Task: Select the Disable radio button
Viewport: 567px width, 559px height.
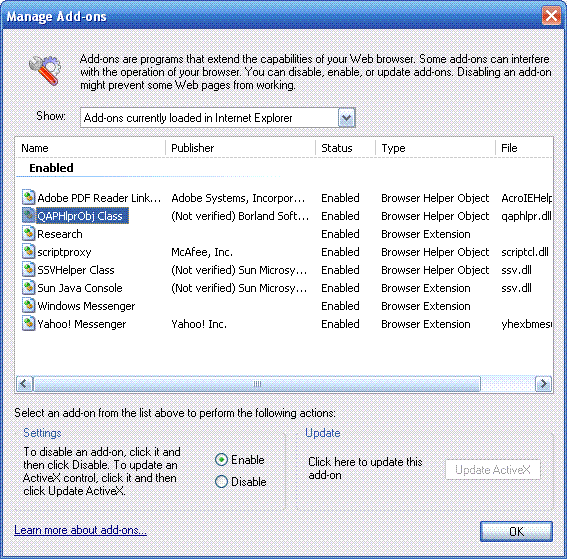Action: [x=221, y=482]
